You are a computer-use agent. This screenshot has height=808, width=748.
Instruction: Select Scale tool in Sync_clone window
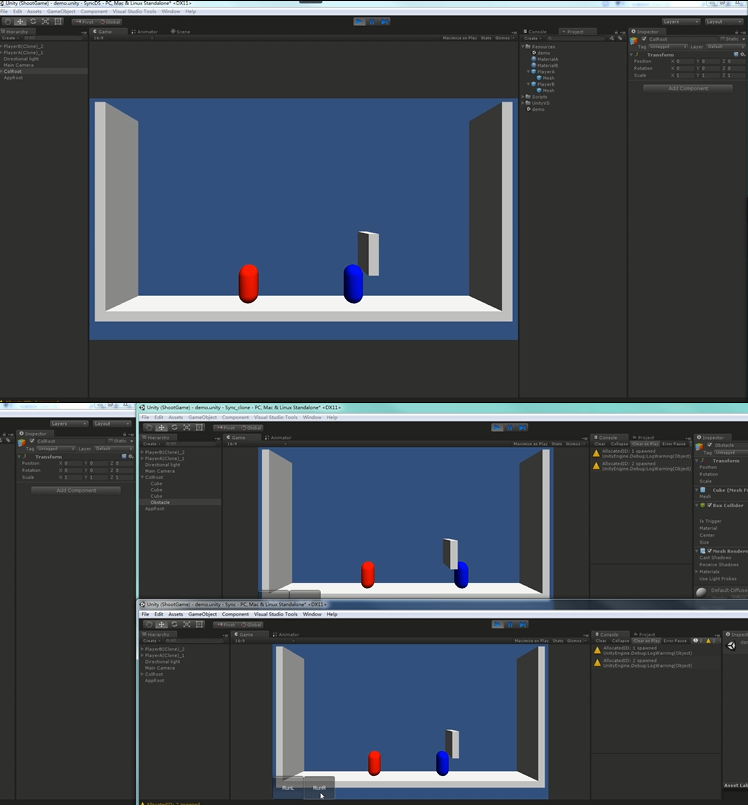pyautogui.click(x=186, y=428)
